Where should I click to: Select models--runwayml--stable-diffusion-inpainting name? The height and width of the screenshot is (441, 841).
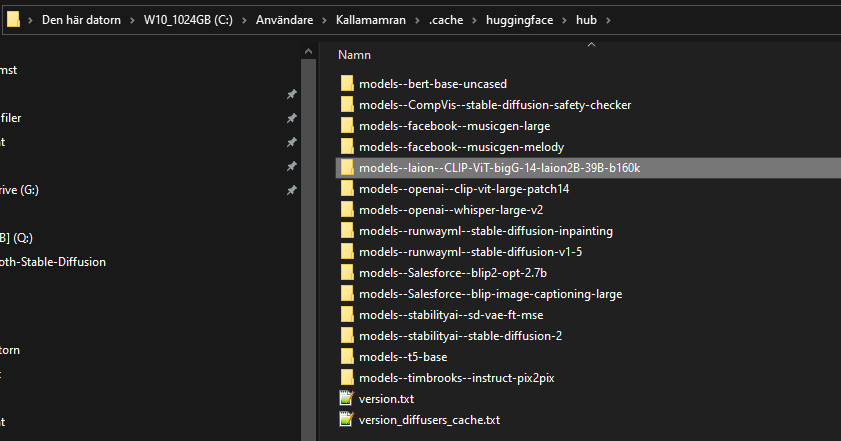pyautogui.click(x=486, y=231)
